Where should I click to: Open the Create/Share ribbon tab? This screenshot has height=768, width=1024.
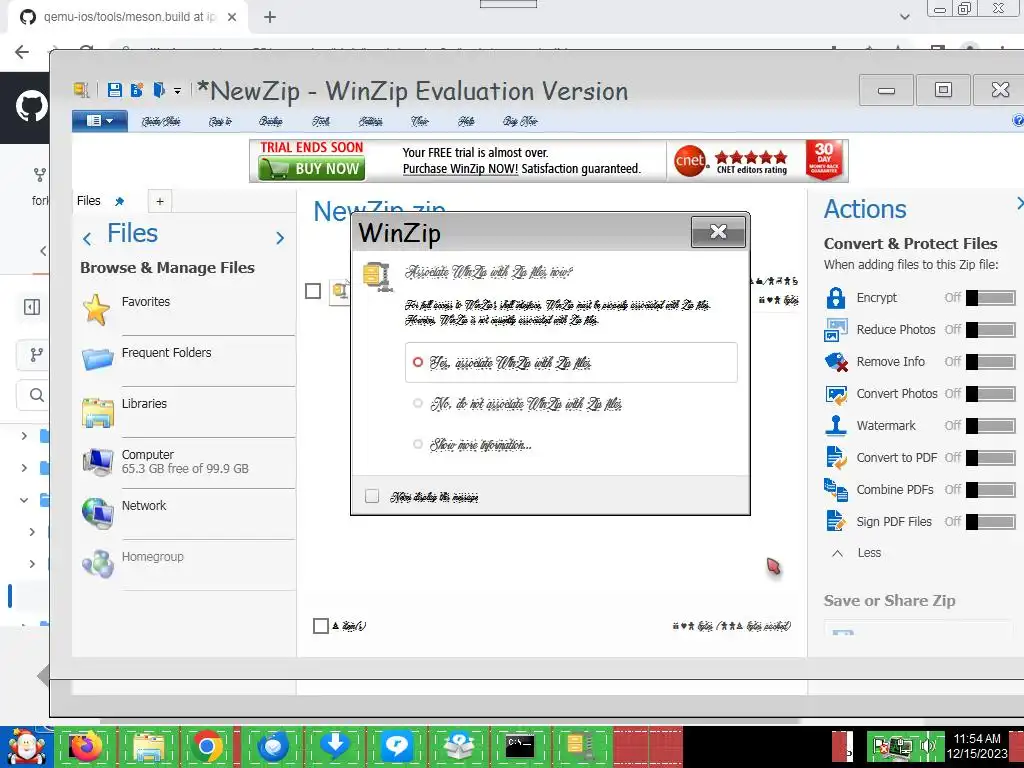coord(161,121)
